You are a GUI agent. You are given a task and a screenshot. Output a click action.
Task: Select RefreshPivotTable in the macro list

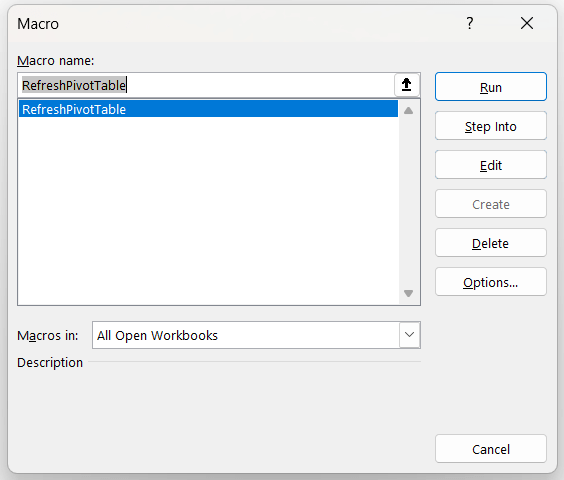coord(208,109)
